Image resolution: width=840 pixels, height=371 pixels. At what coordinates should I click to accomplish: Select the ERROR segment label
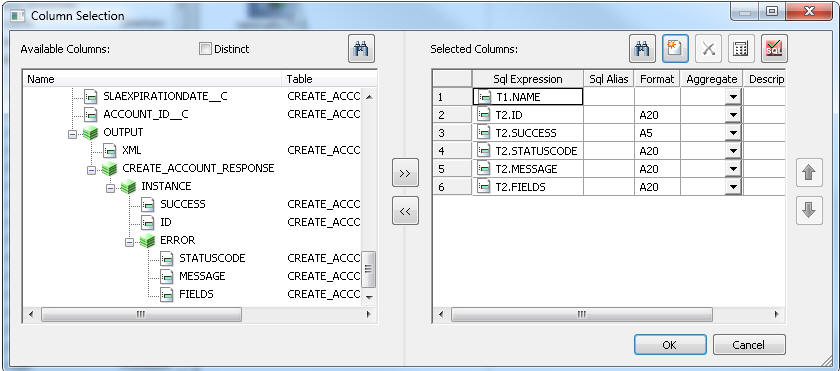[x=177, y=240]
